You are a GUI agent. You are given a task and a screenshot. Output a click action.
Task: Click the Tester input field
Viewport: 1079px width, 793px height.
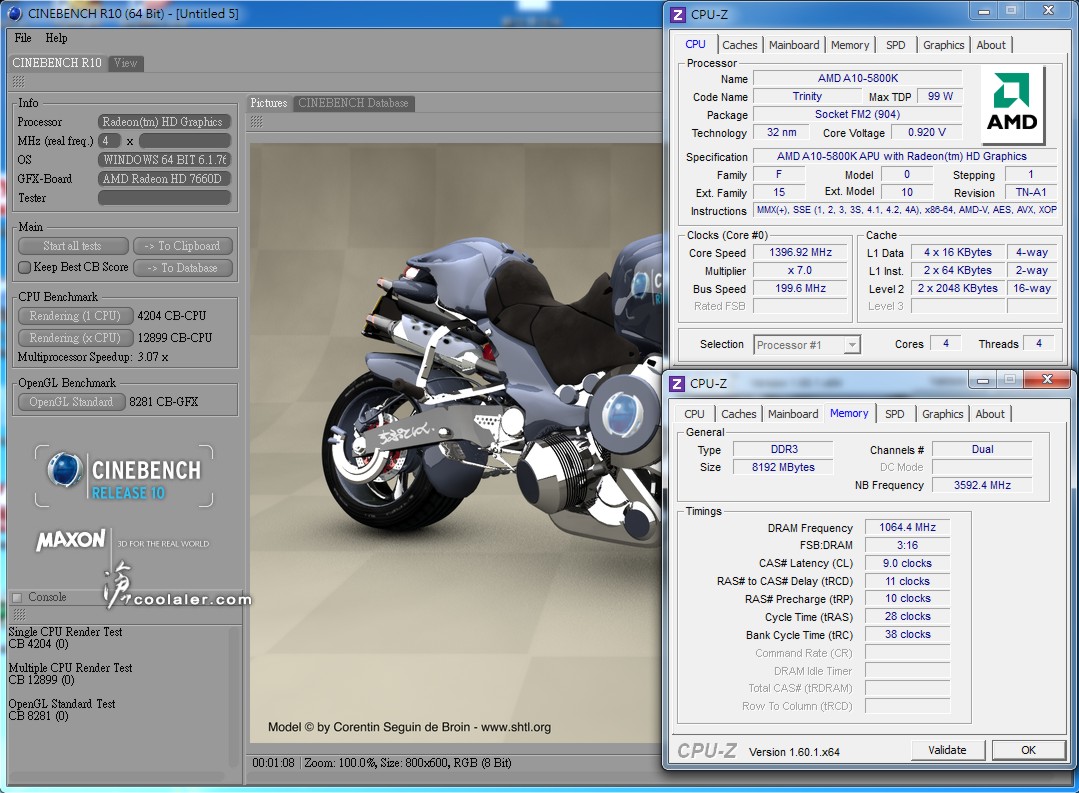(x=164, y=198)
